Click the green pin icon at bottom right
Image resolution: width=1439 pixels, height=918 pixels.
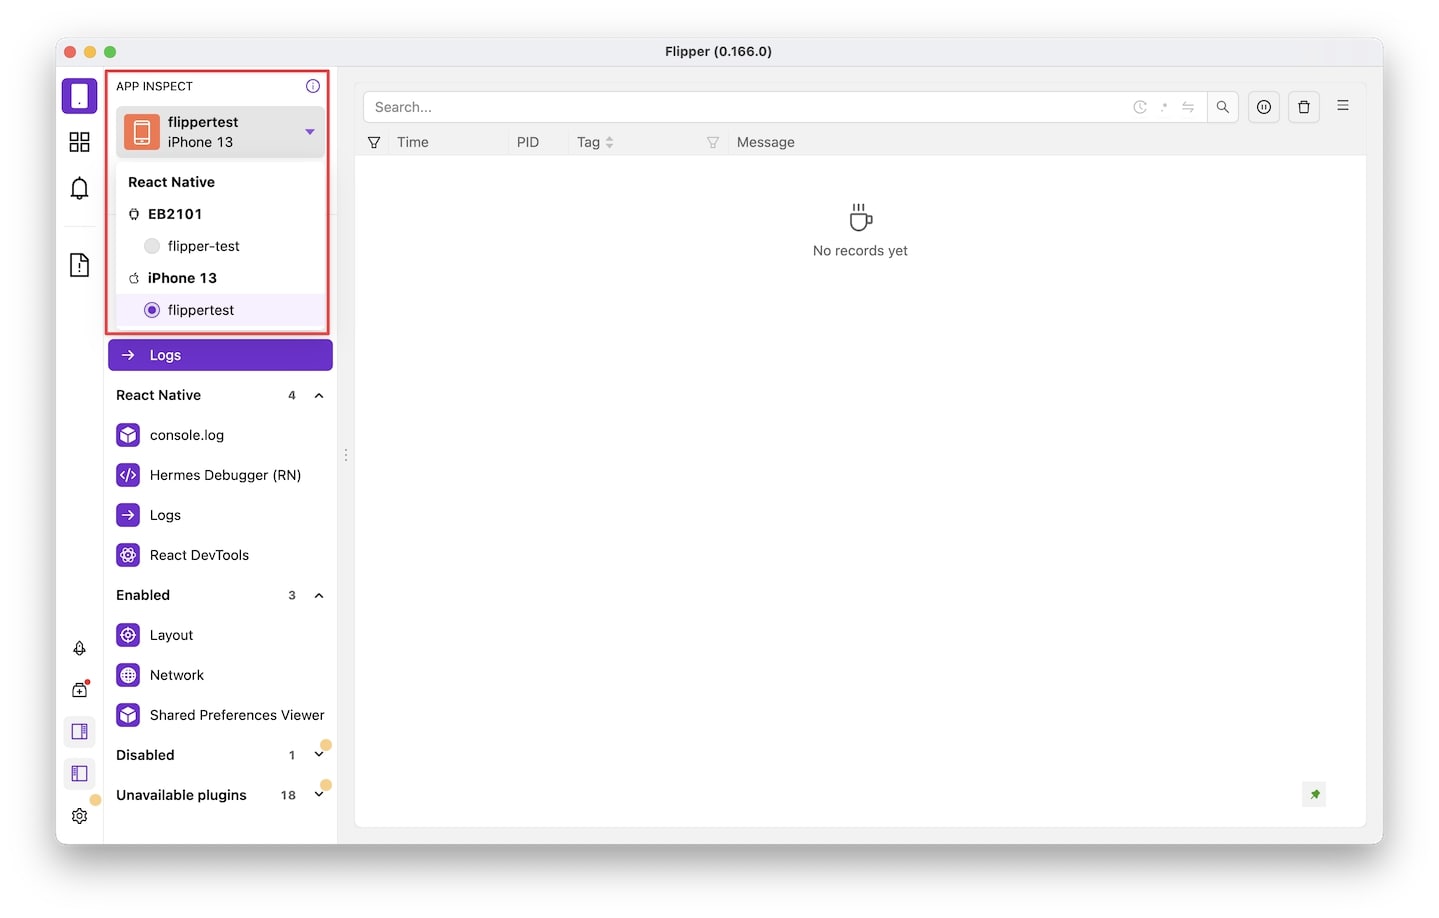(1315, 794)
